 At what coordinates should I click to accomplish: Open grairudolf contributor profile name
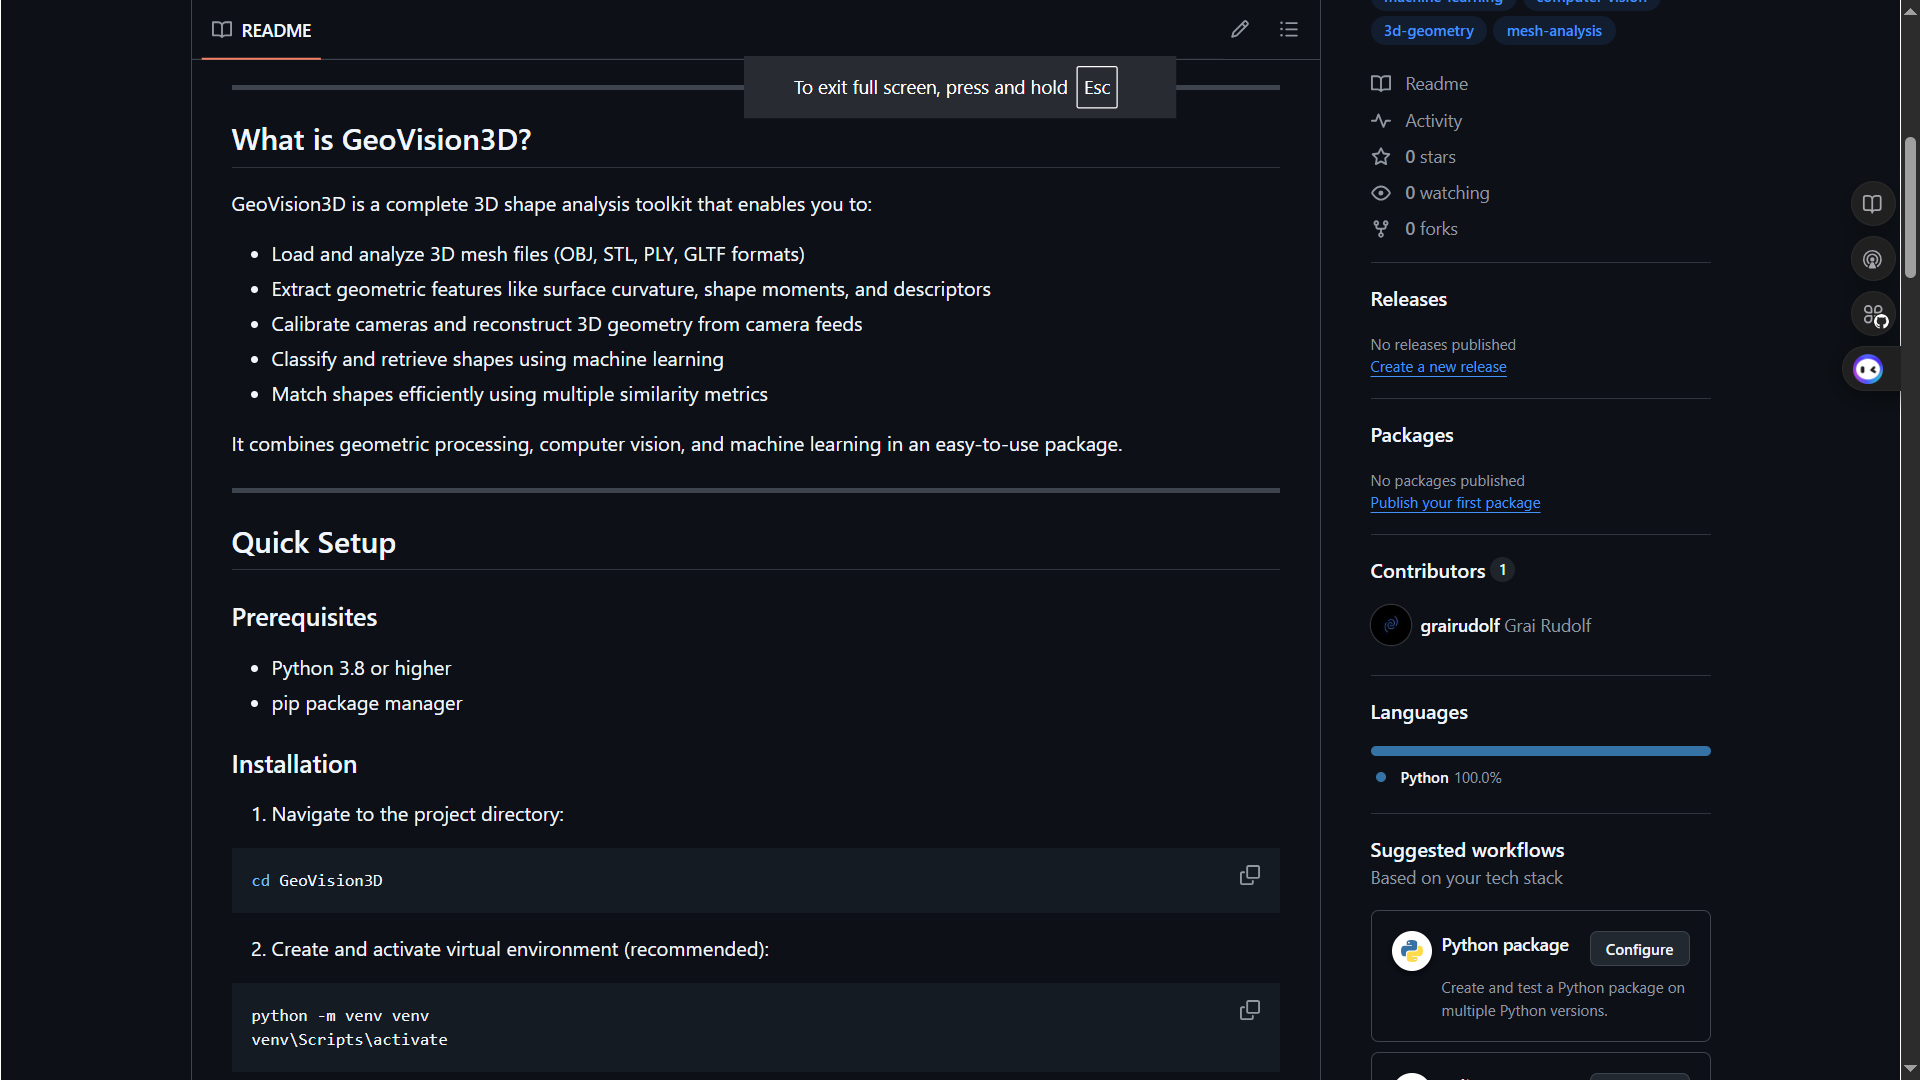point(1460,626)
